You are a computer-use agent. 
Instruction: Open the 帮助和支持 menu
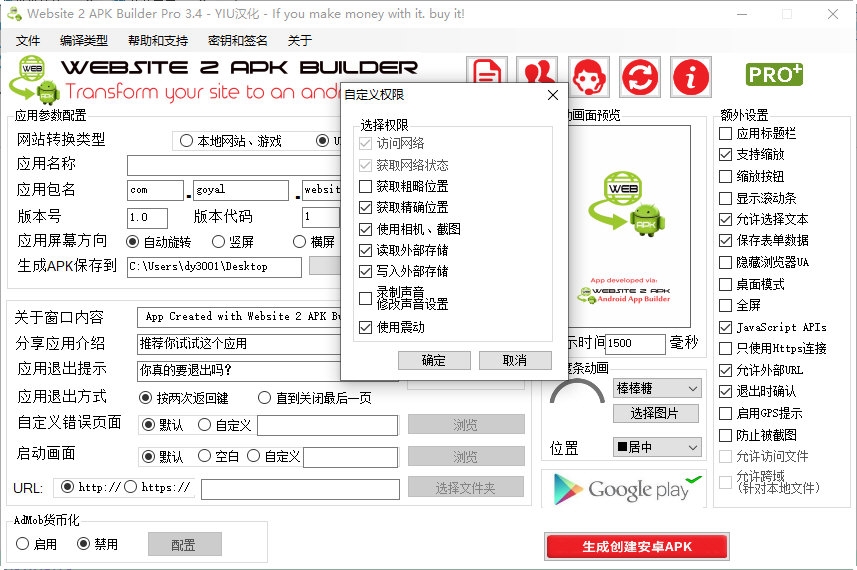pyautogui.click(x=158, y=40)
